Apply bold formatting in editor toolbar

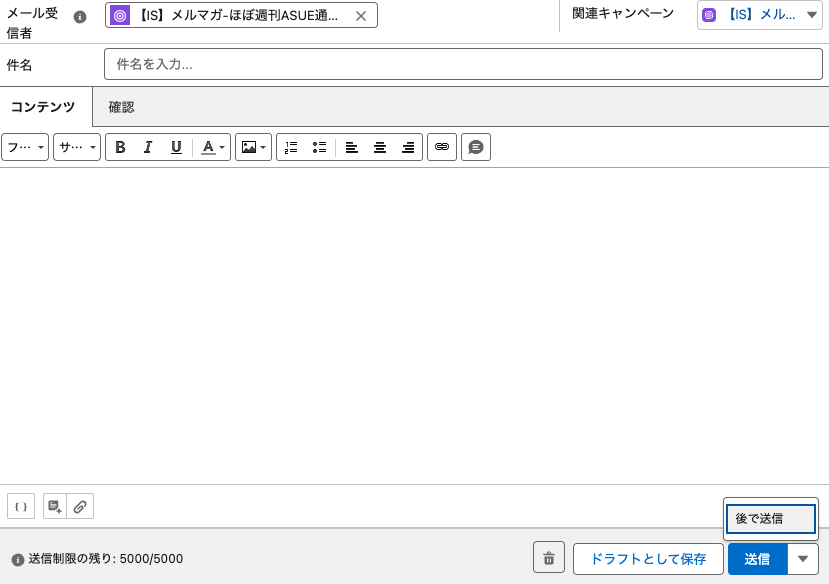(120, 147)
